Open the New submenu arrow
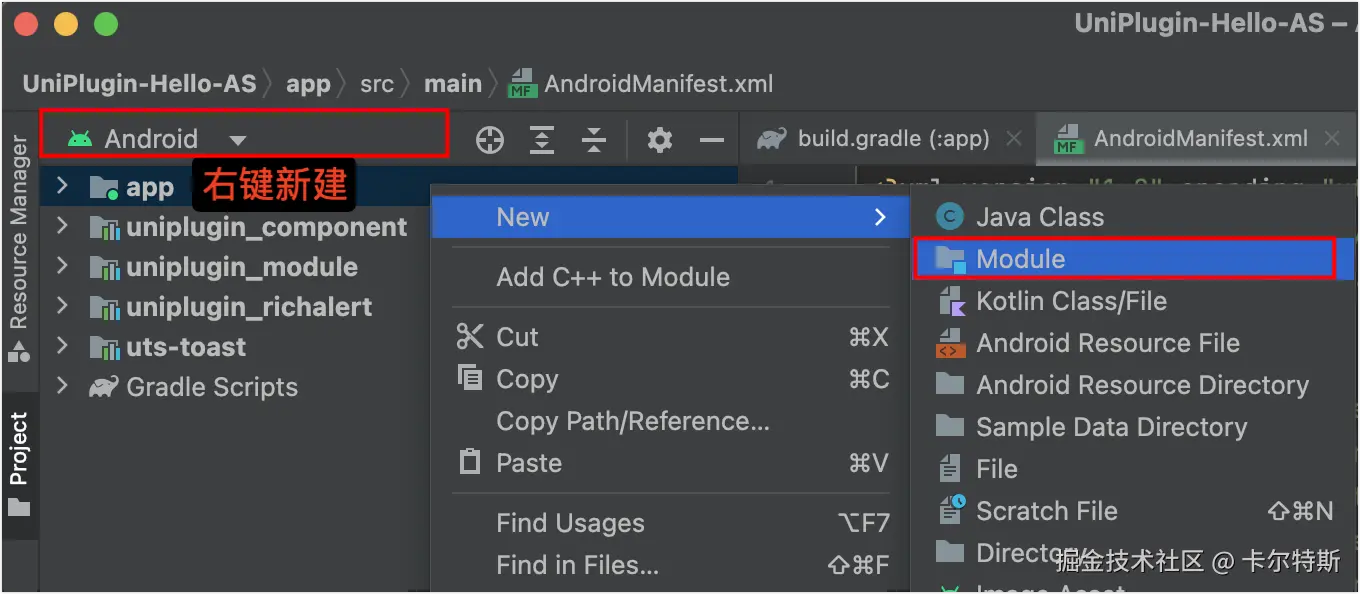 click(880, 217)
